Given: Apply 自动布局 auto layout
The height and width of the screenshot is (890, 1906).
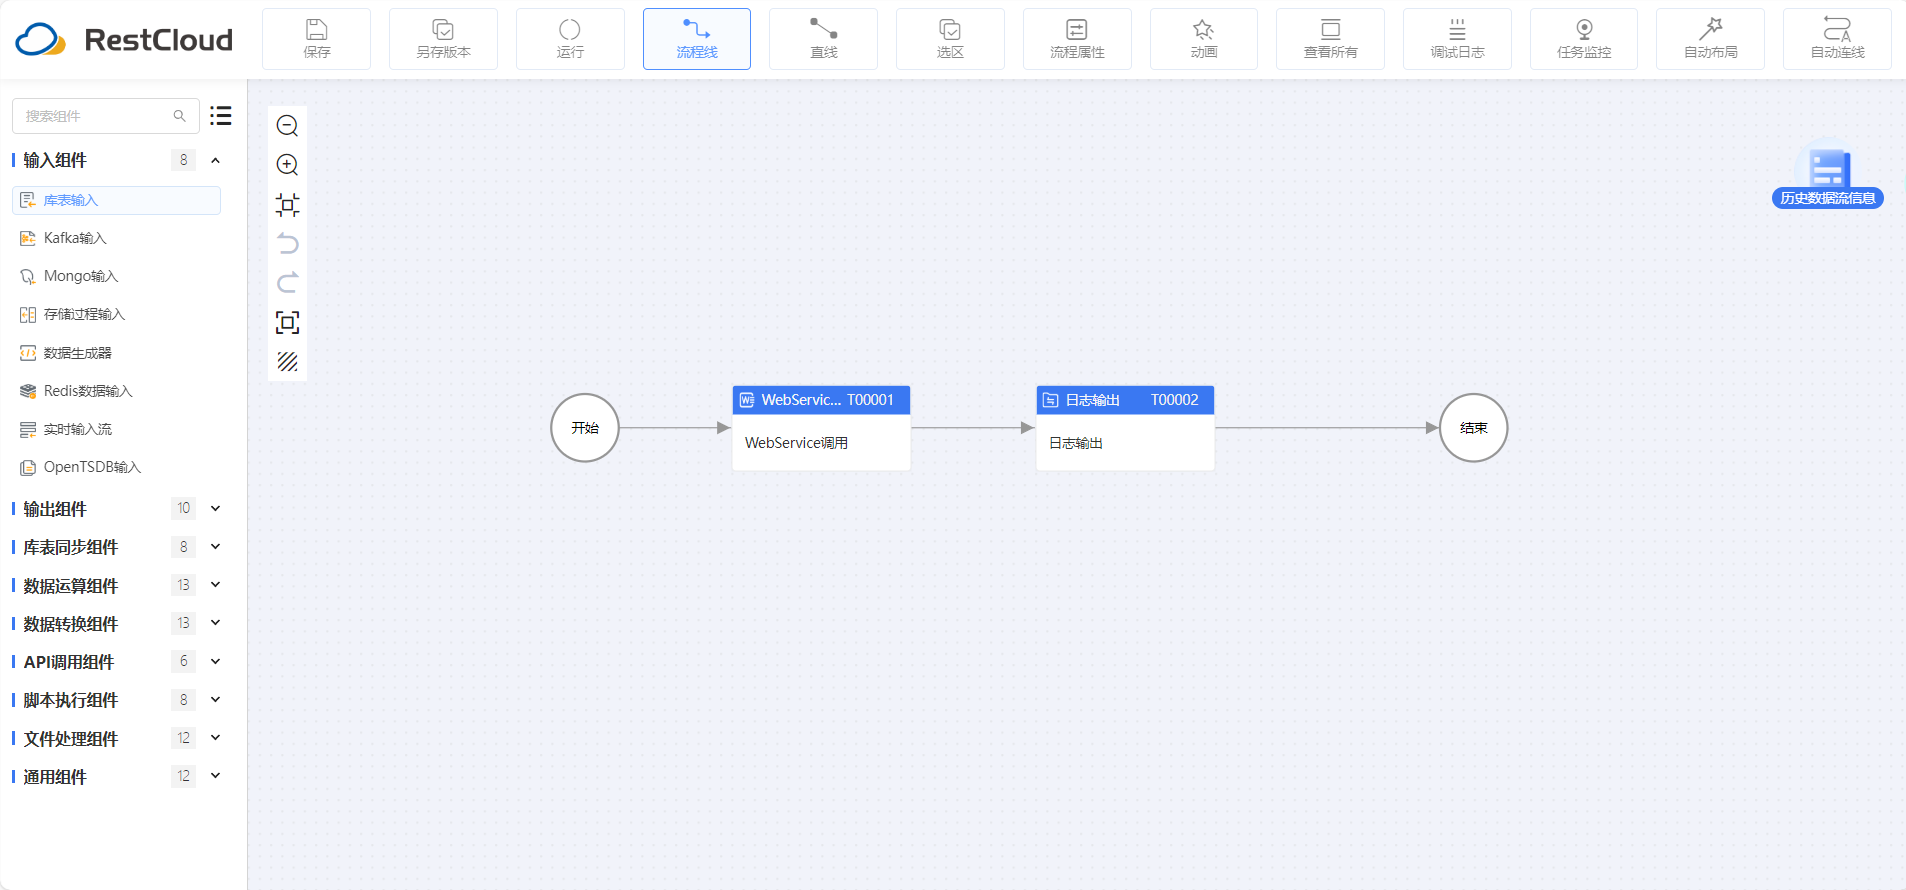Looking at the screenshot, I should tap(1710, 39).
